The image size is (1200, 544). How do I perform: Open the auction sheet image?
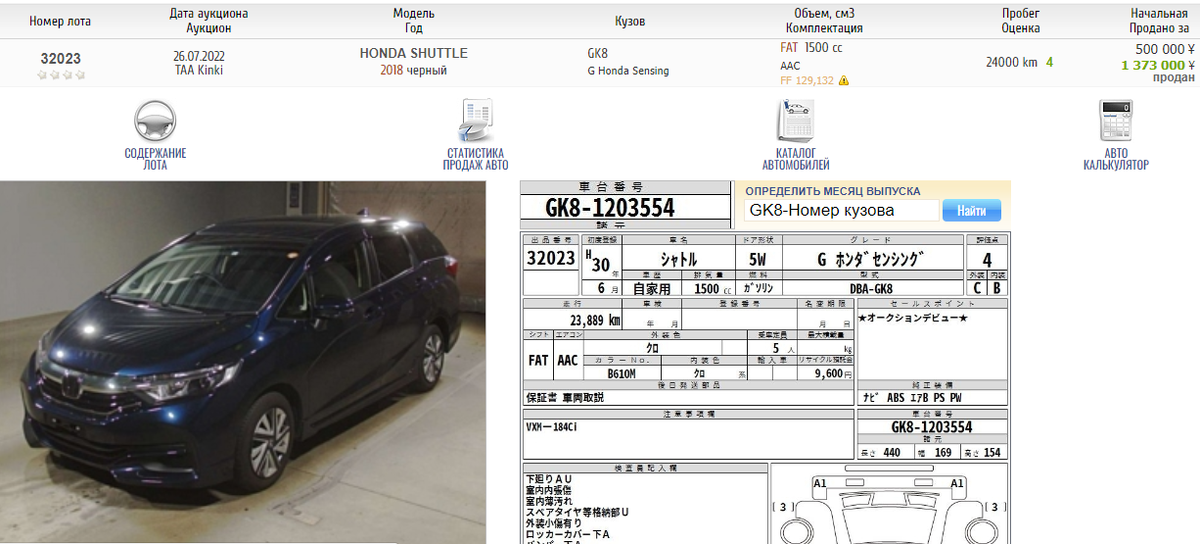point(766,362)
